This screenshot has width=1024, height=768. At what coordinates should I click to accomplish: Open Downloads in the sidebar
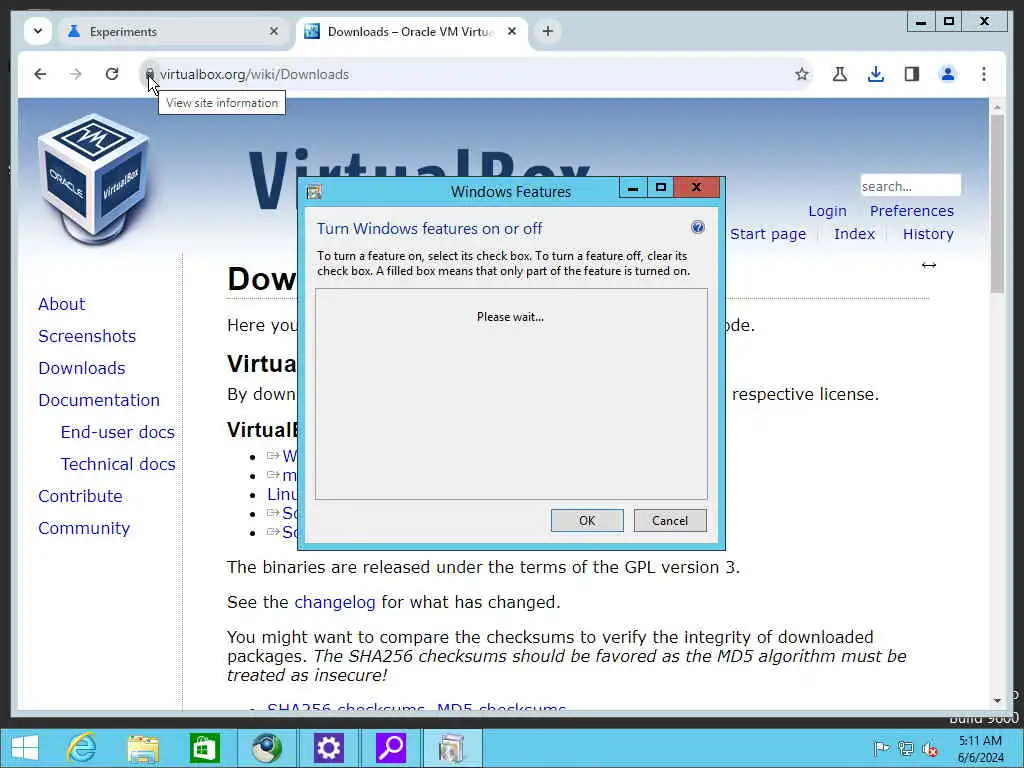(x=82, y=368)
